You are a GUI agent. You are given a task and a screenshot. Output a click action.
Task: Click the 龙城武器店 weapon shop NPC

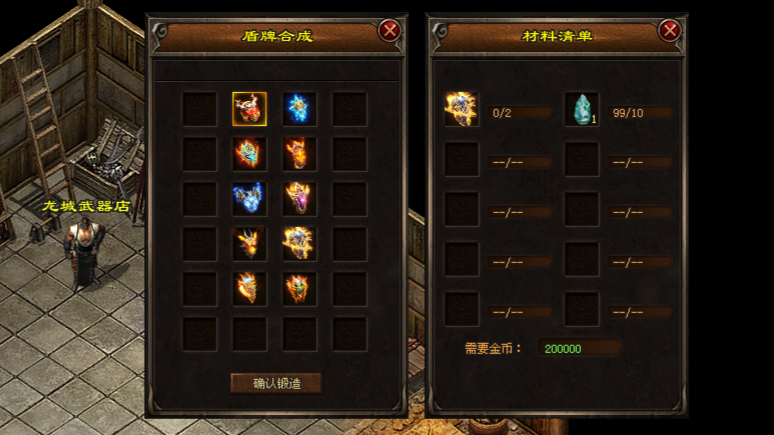pyautogui.click(x=85, y=254)
